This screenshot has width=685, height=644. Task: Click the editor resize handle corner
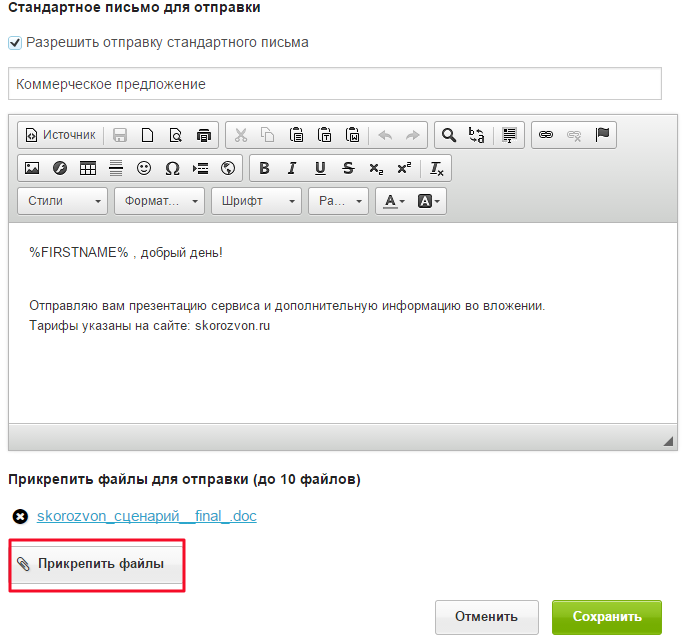(x=668, y=441)
